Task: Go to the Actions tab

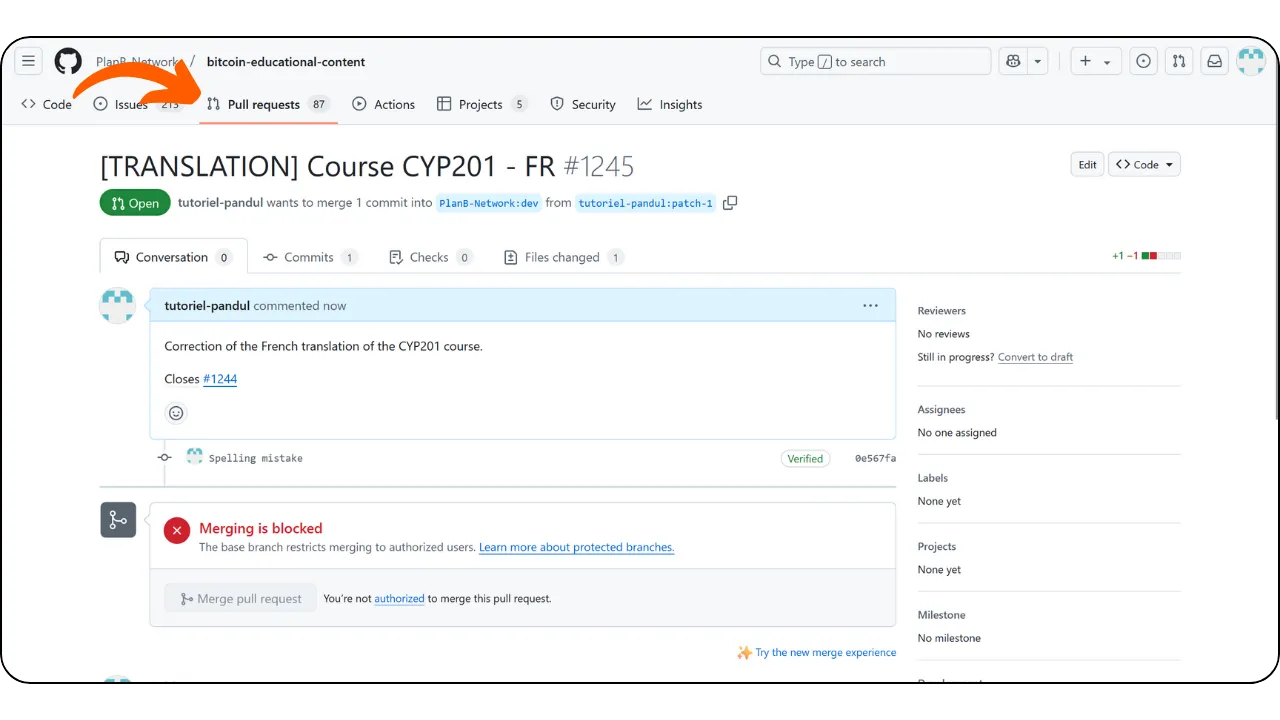Action: (384, 104)
